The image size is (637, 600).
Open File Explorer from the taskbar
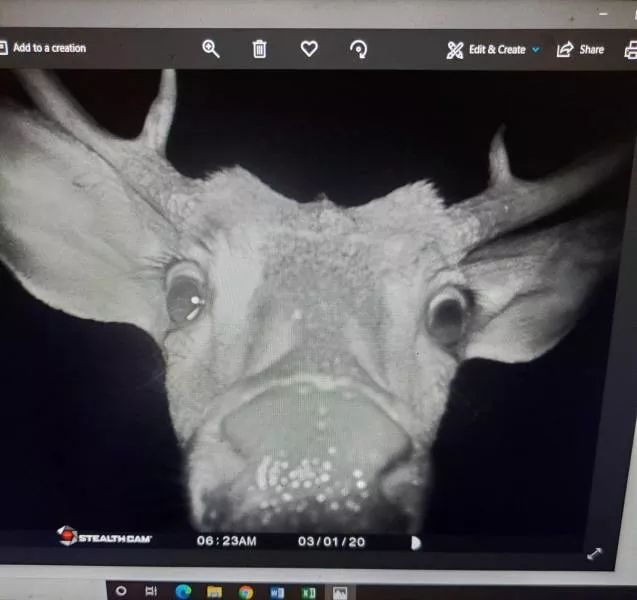[x=214, y=592]
